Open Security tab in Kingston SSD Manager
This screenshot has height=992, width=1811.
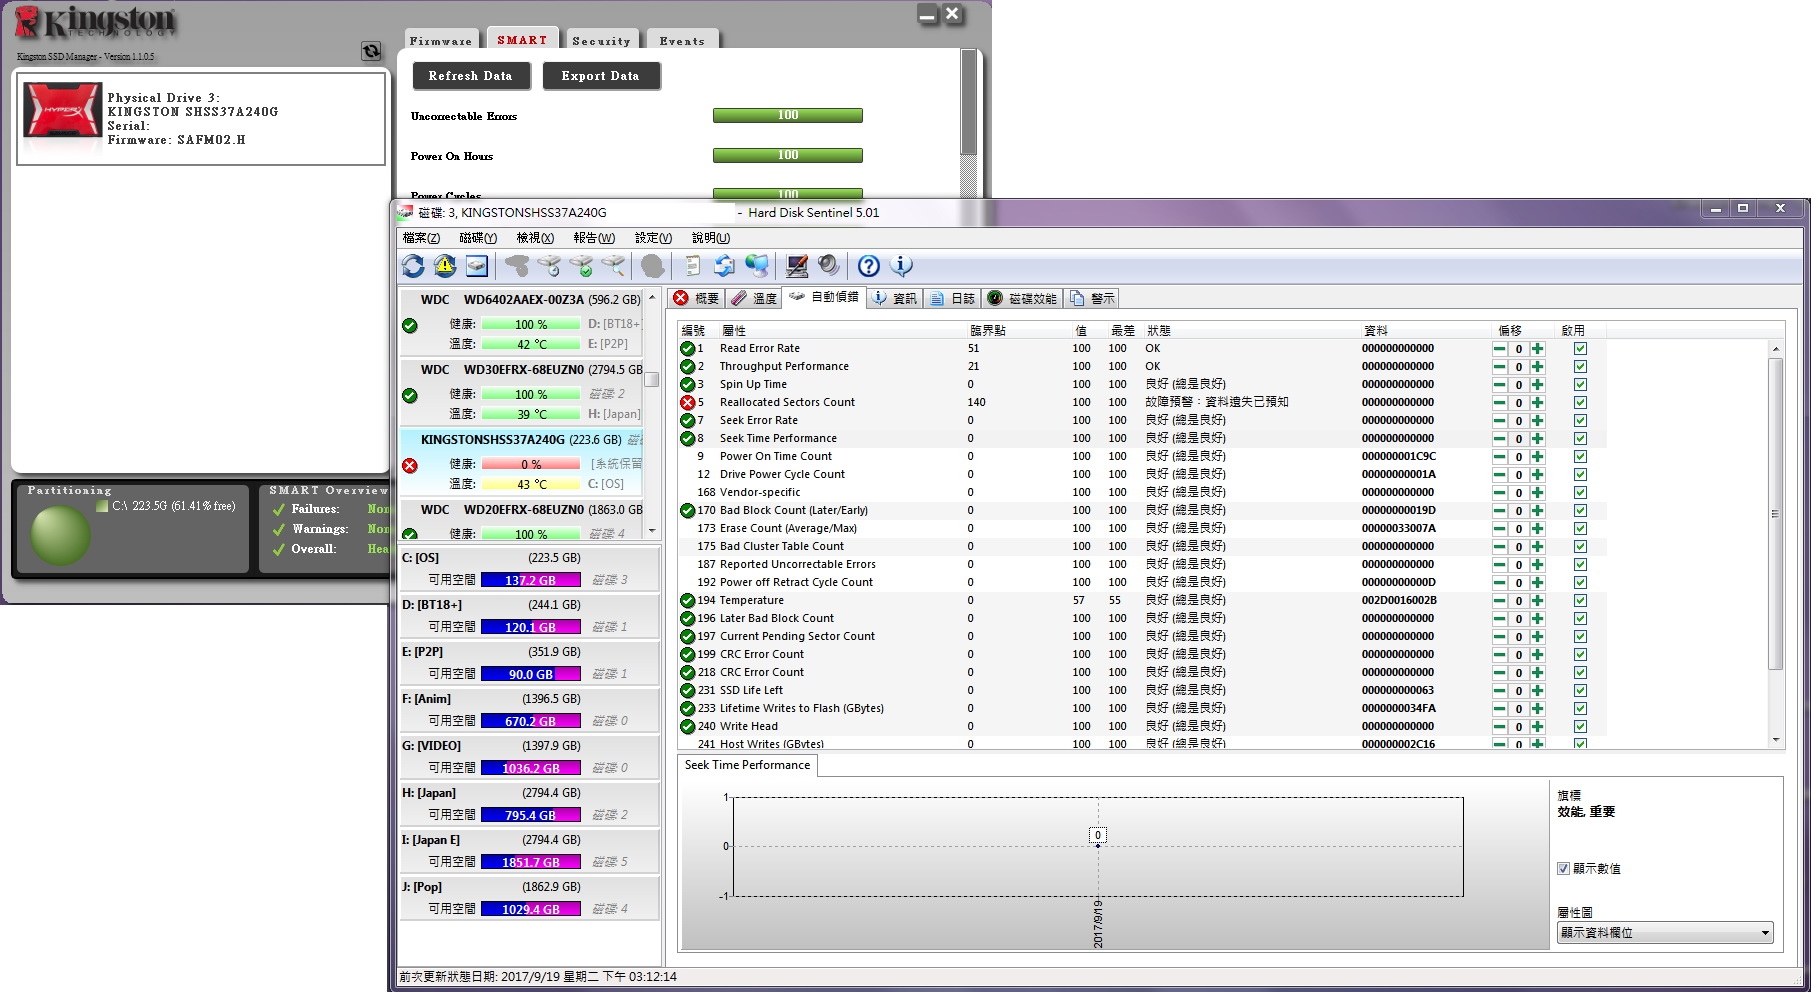pyautogui.click(x=601, y=40)
